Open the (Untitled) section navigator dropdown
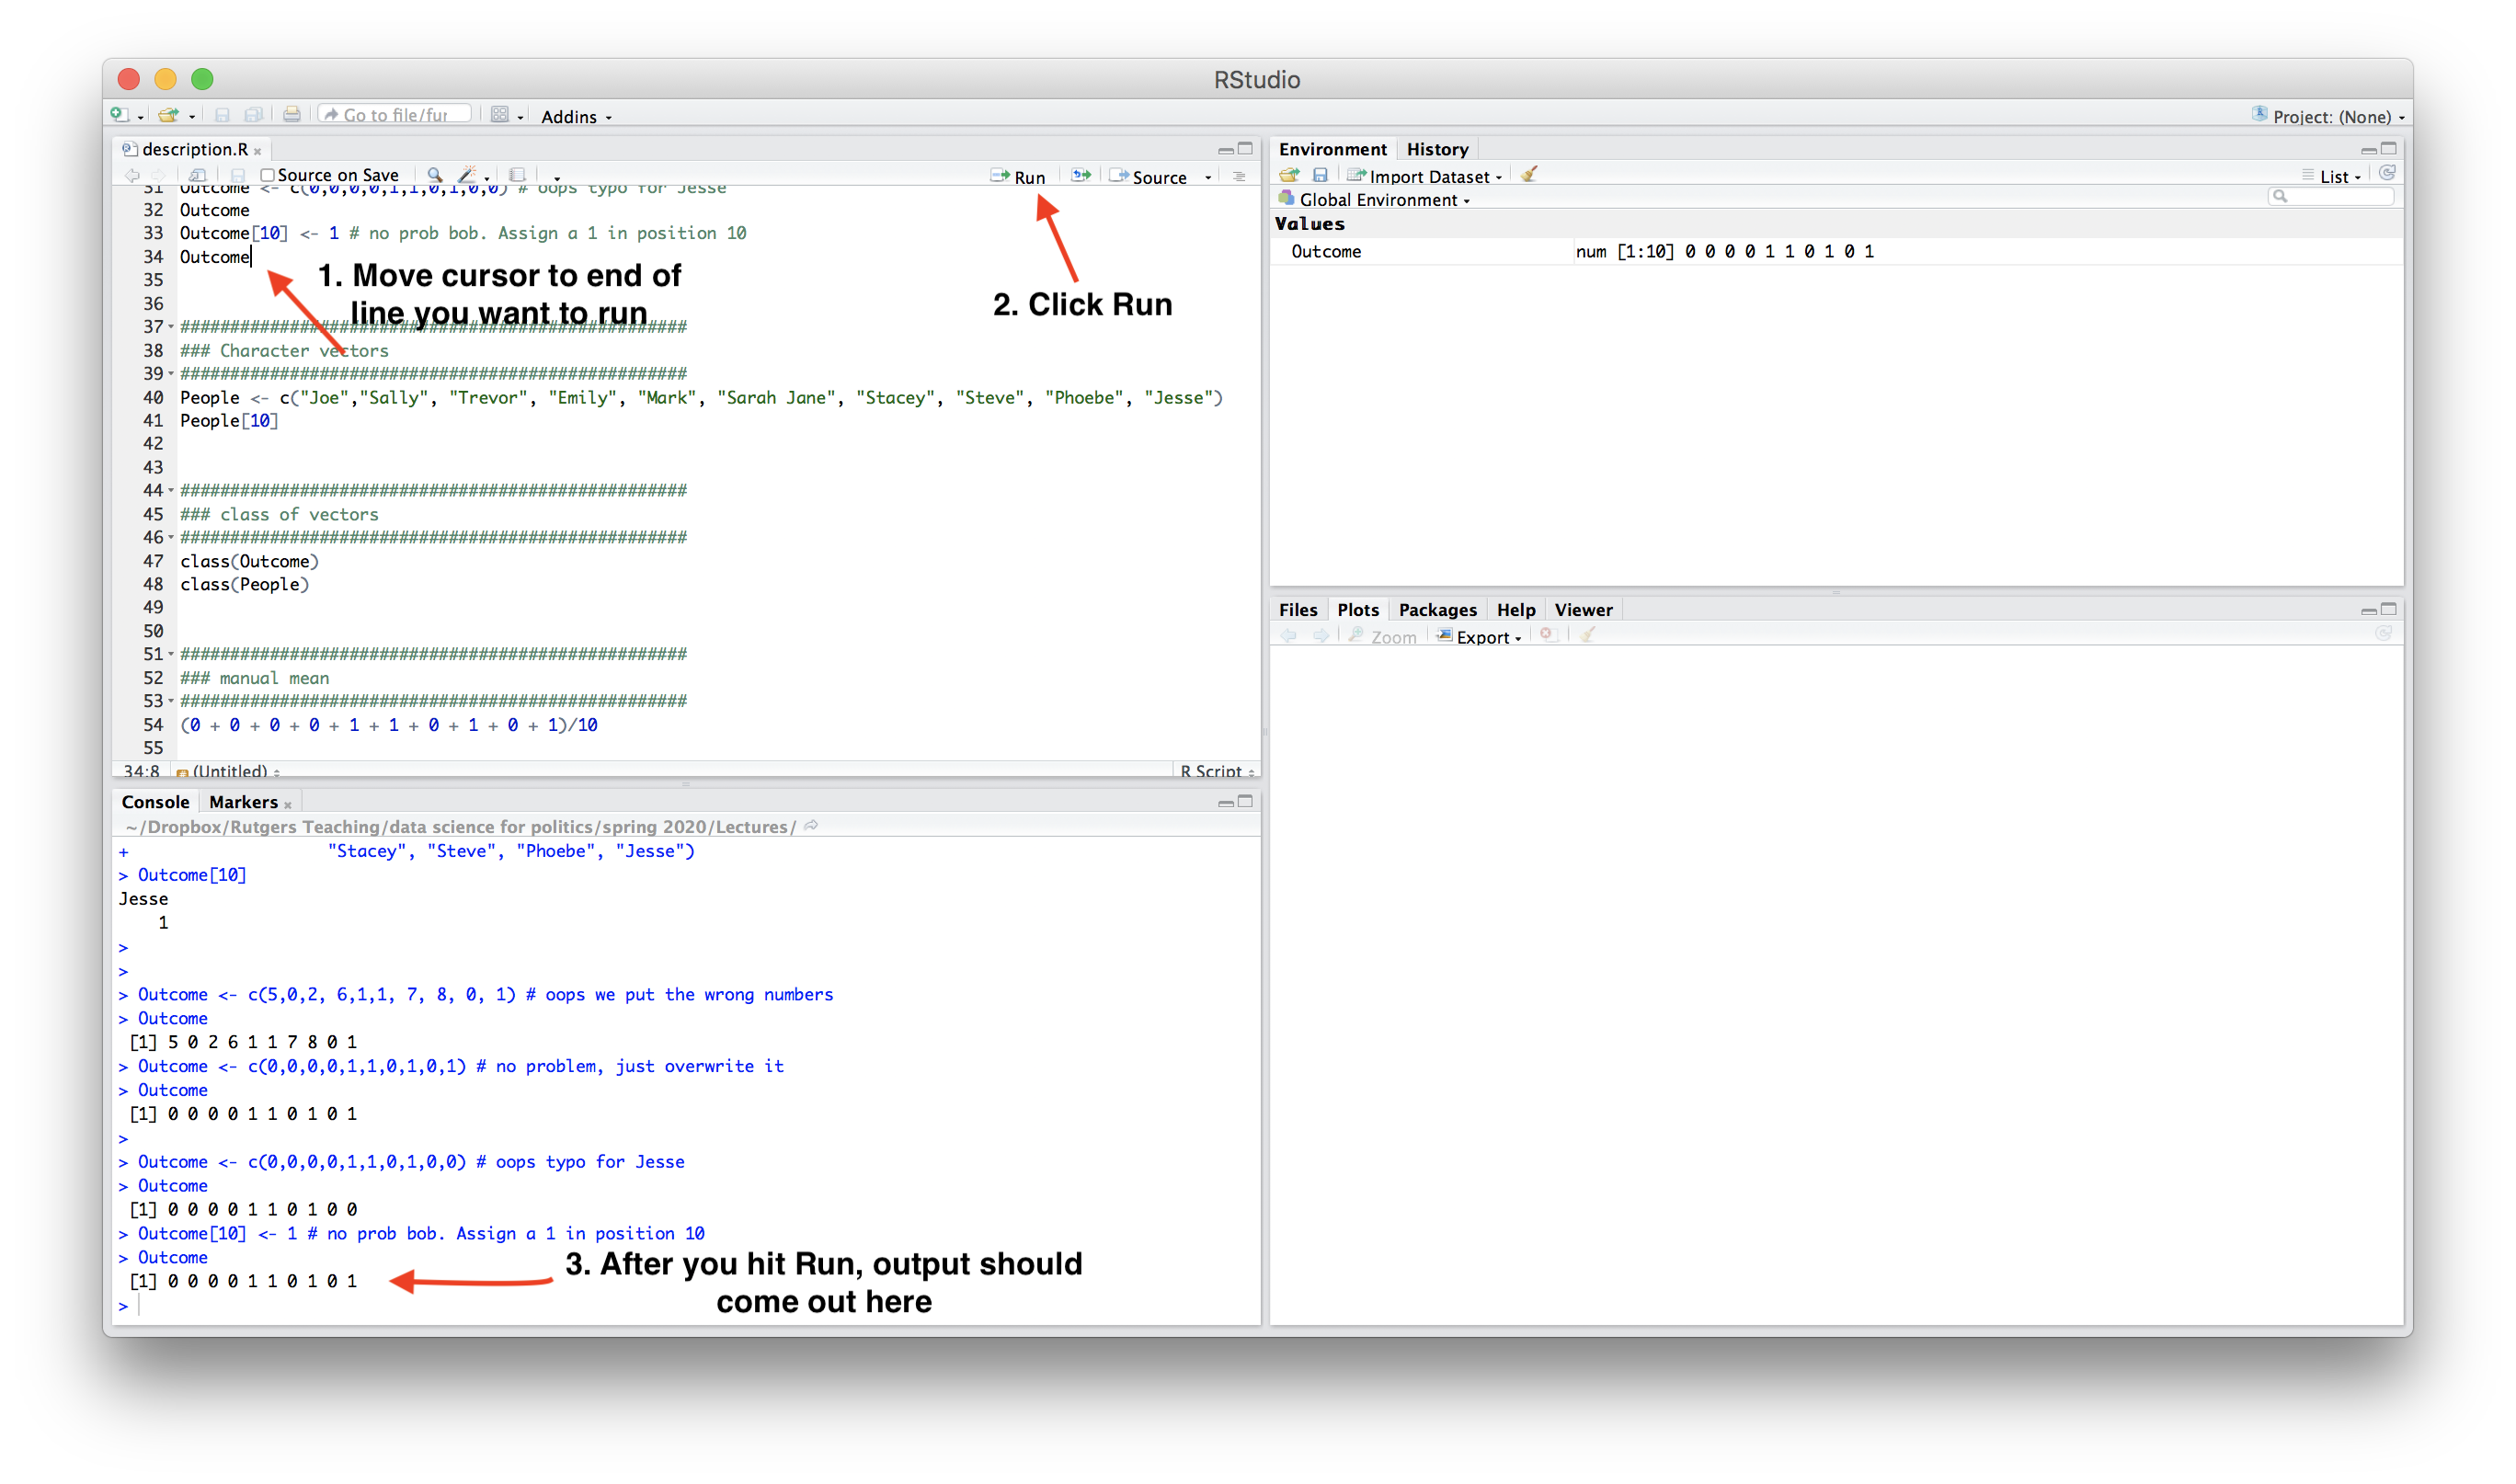Screen dimensions: 2516x1484 tap(228, 771)
